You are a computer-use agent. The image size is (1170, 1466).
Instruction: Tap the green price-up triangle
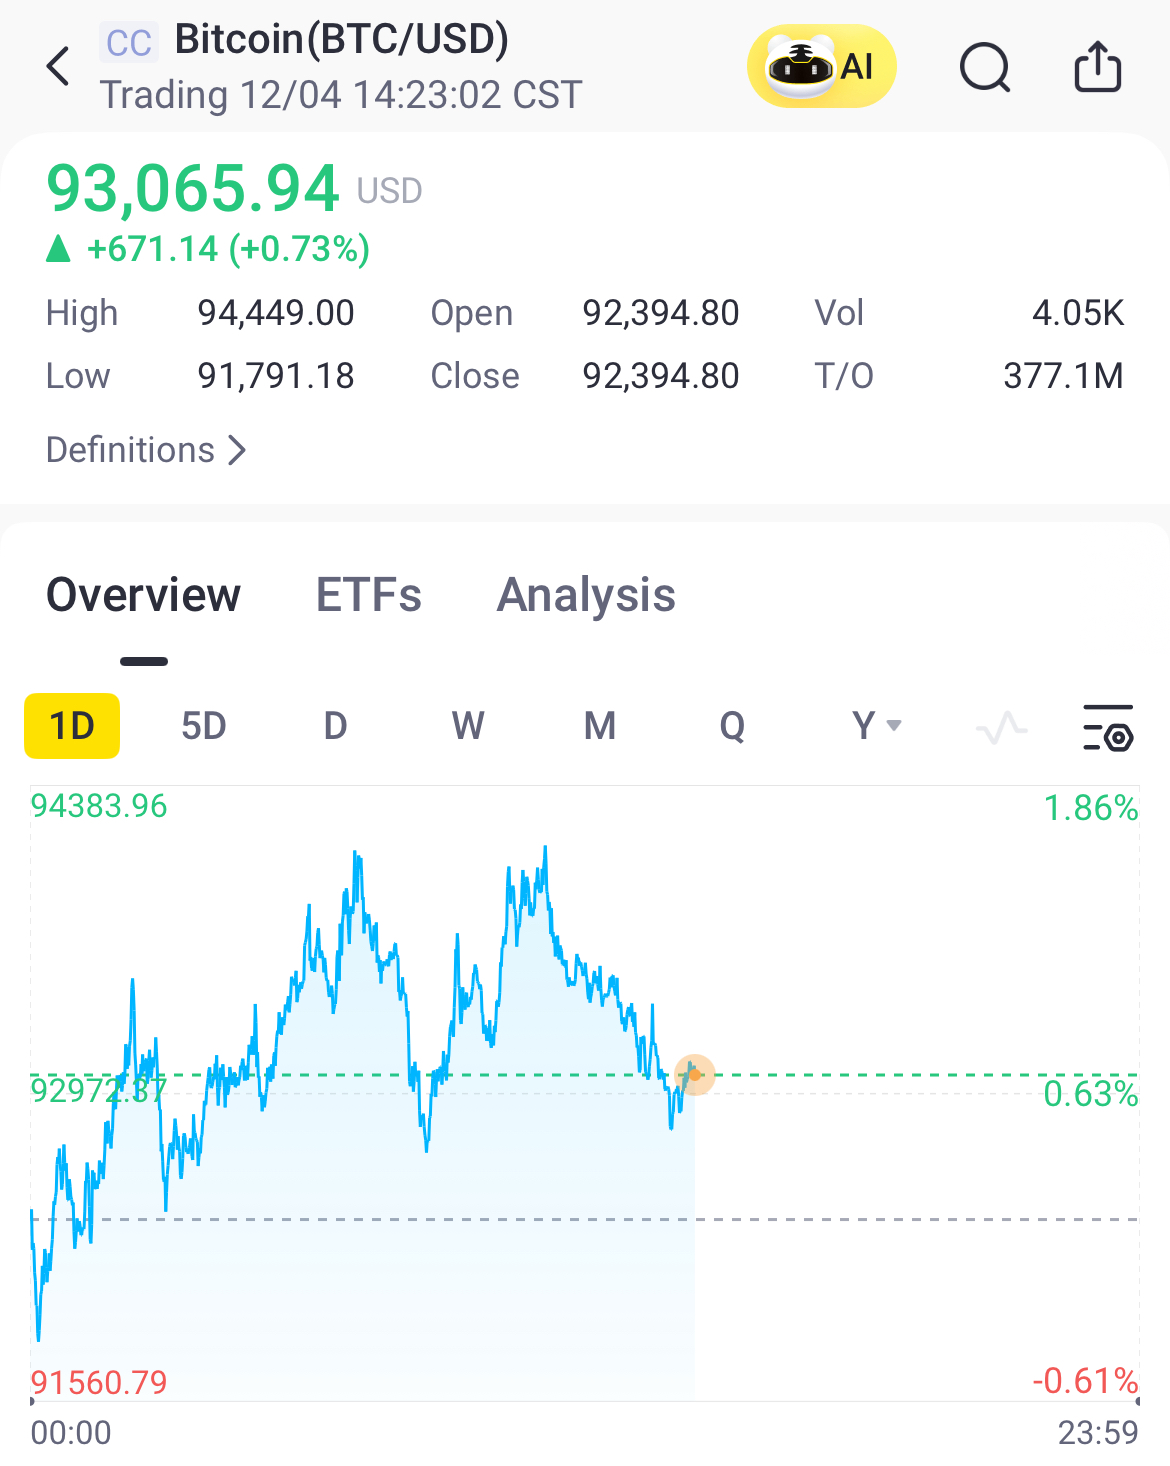click(59, 248)
